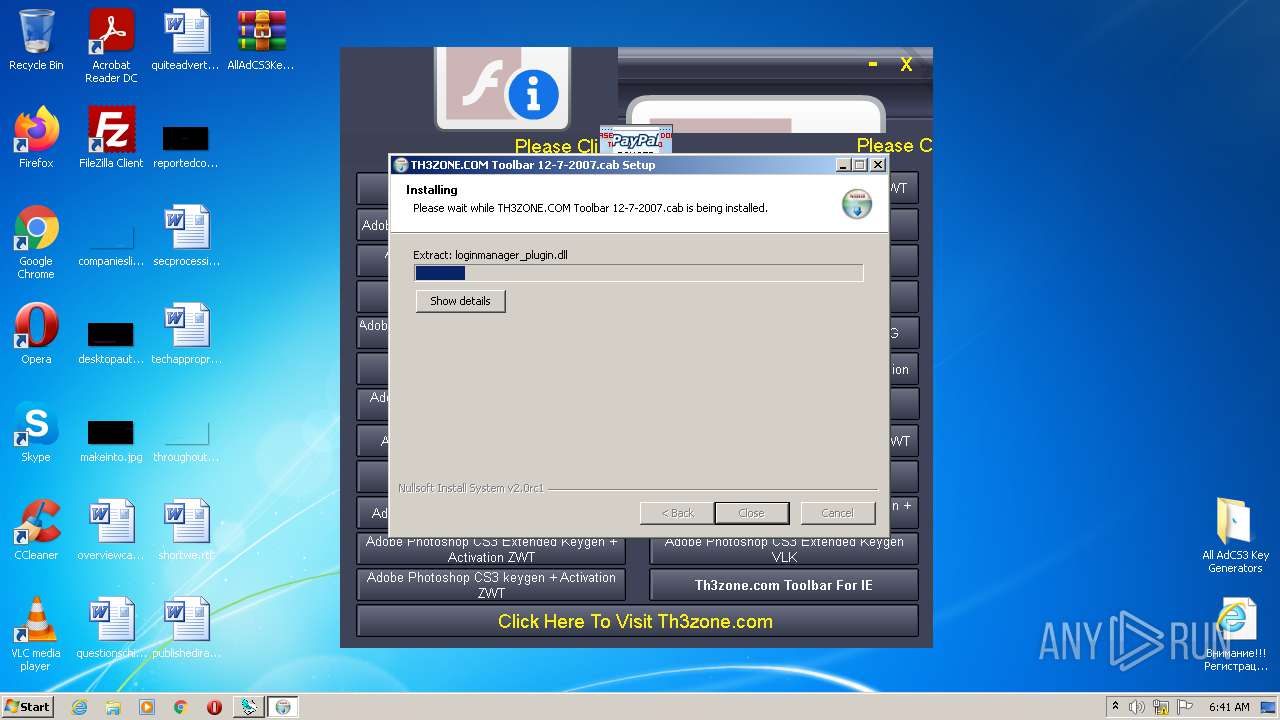Maximize the TH3ZONE.COM Toolbar Setup window

[x=859, y=165]
